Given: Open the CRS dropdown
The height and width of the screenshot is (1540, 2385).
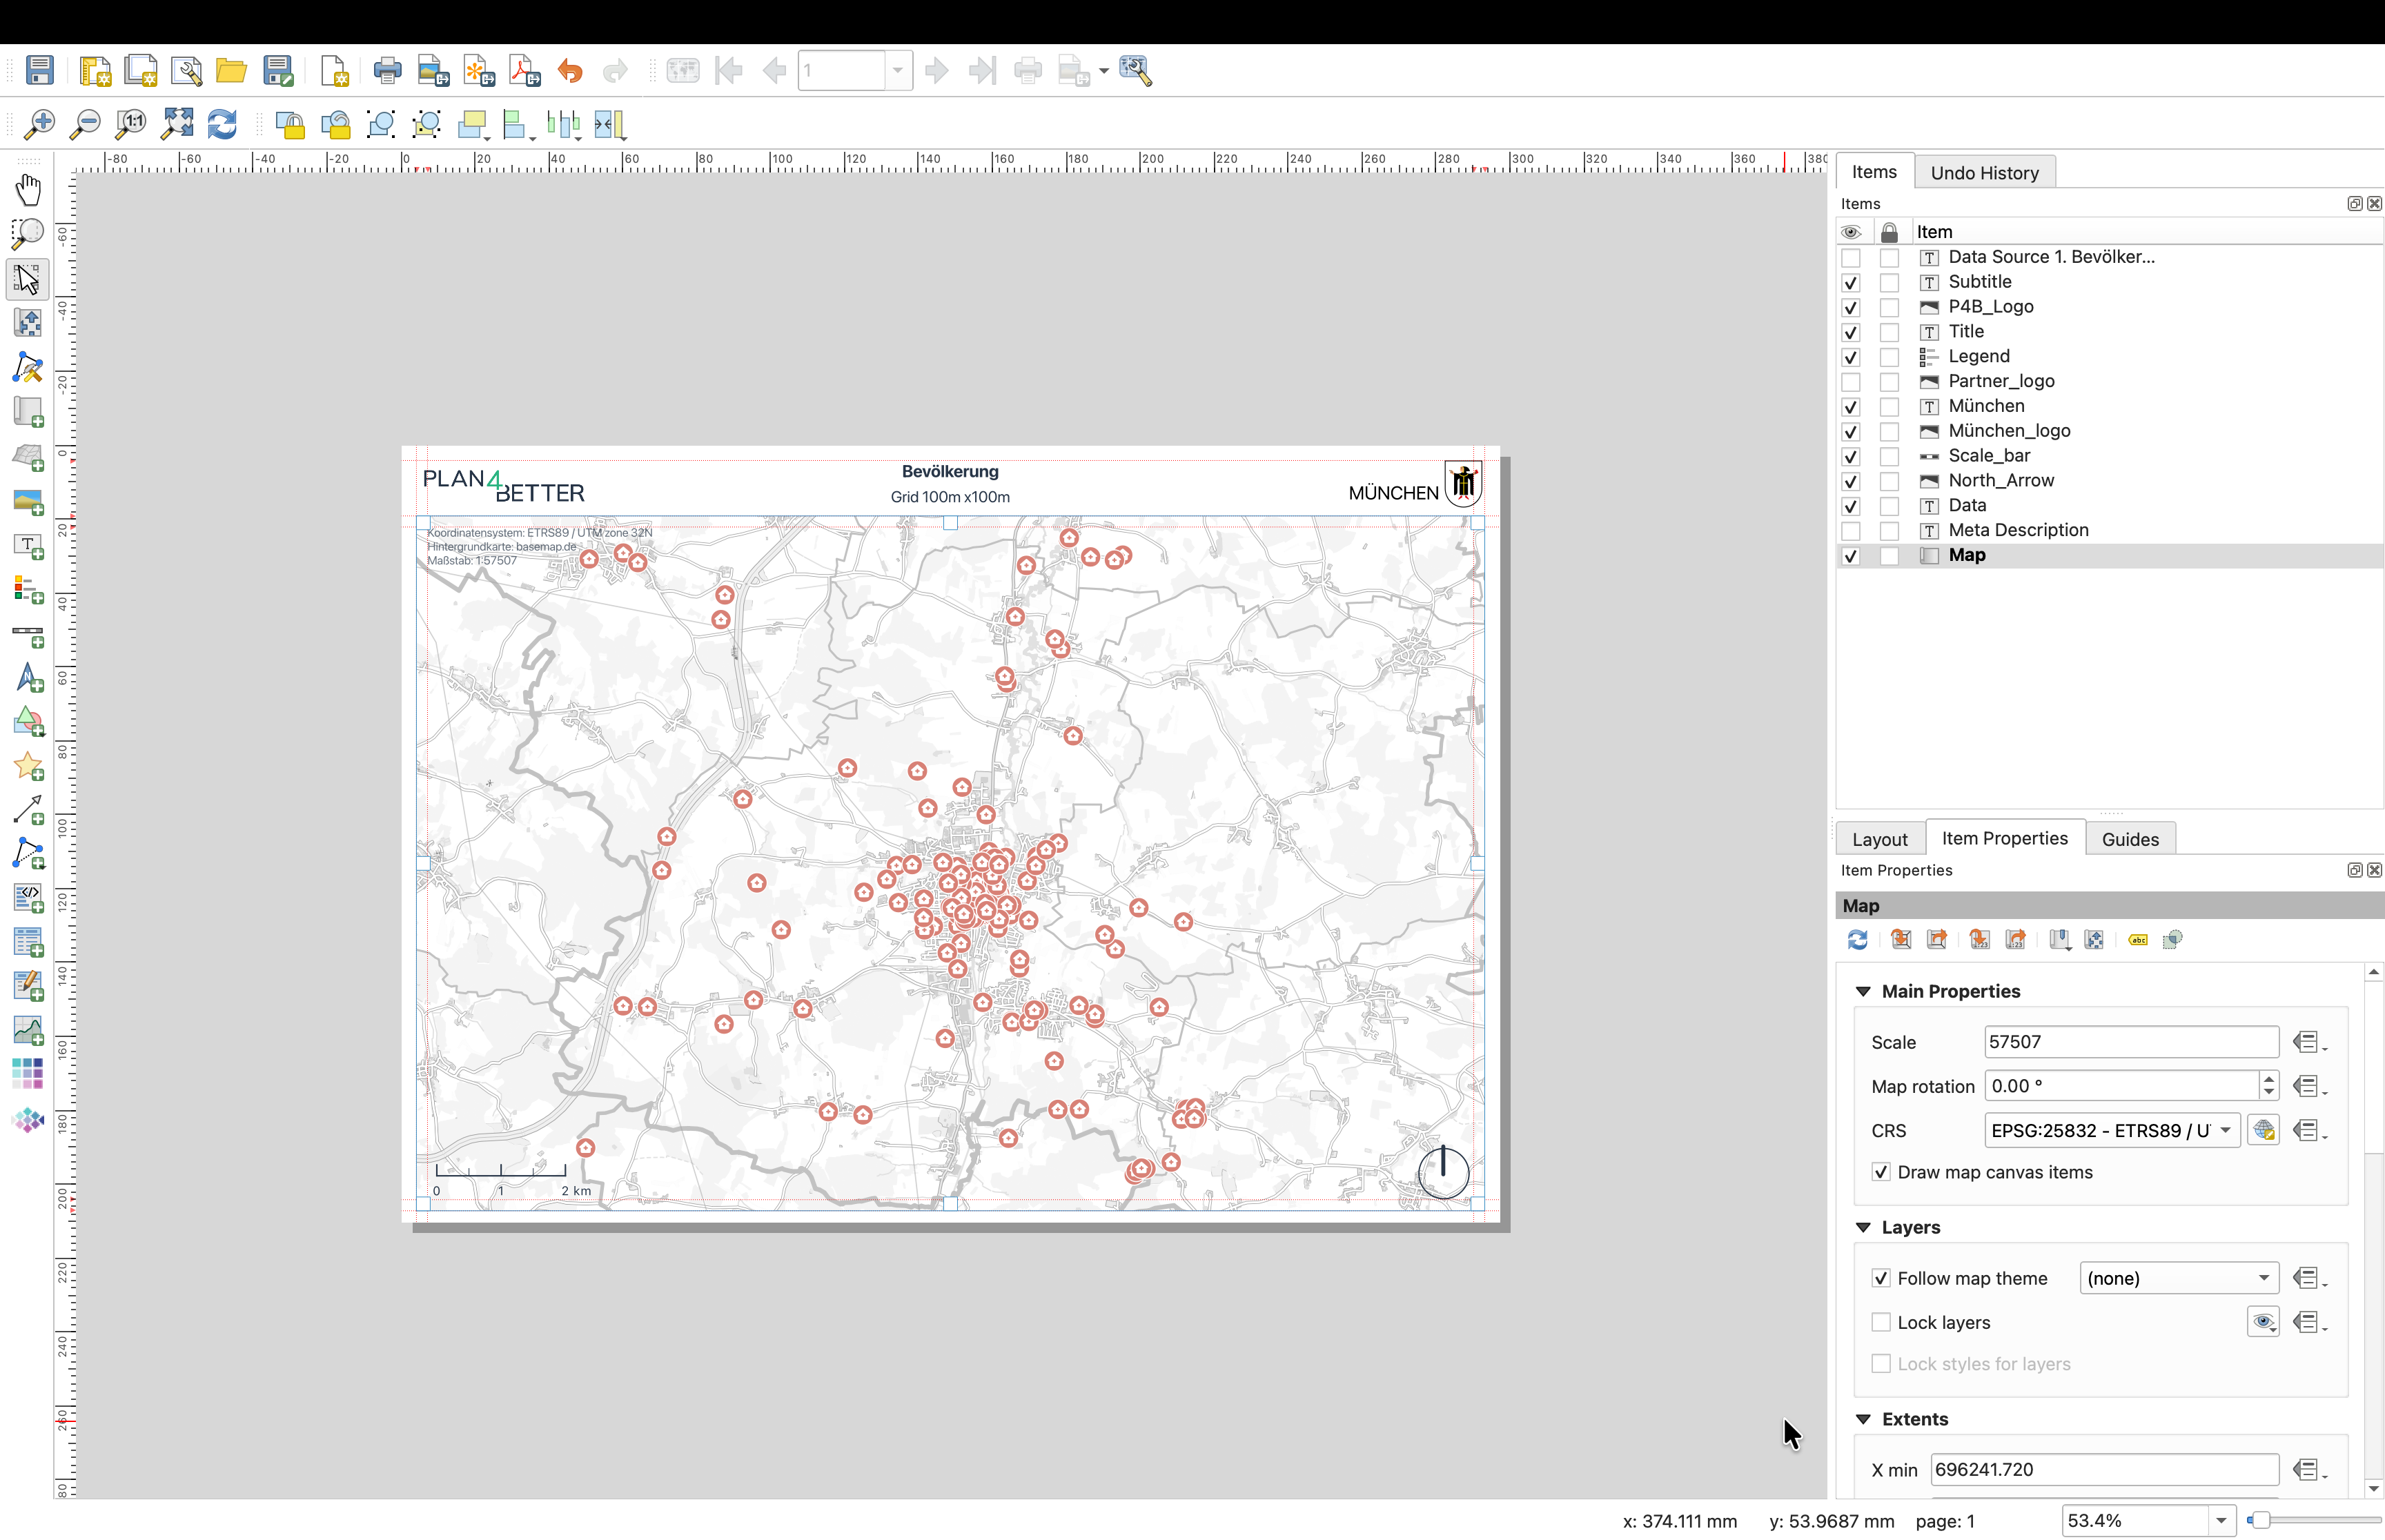Looking at the screenshot, I should [2112, 1131].
